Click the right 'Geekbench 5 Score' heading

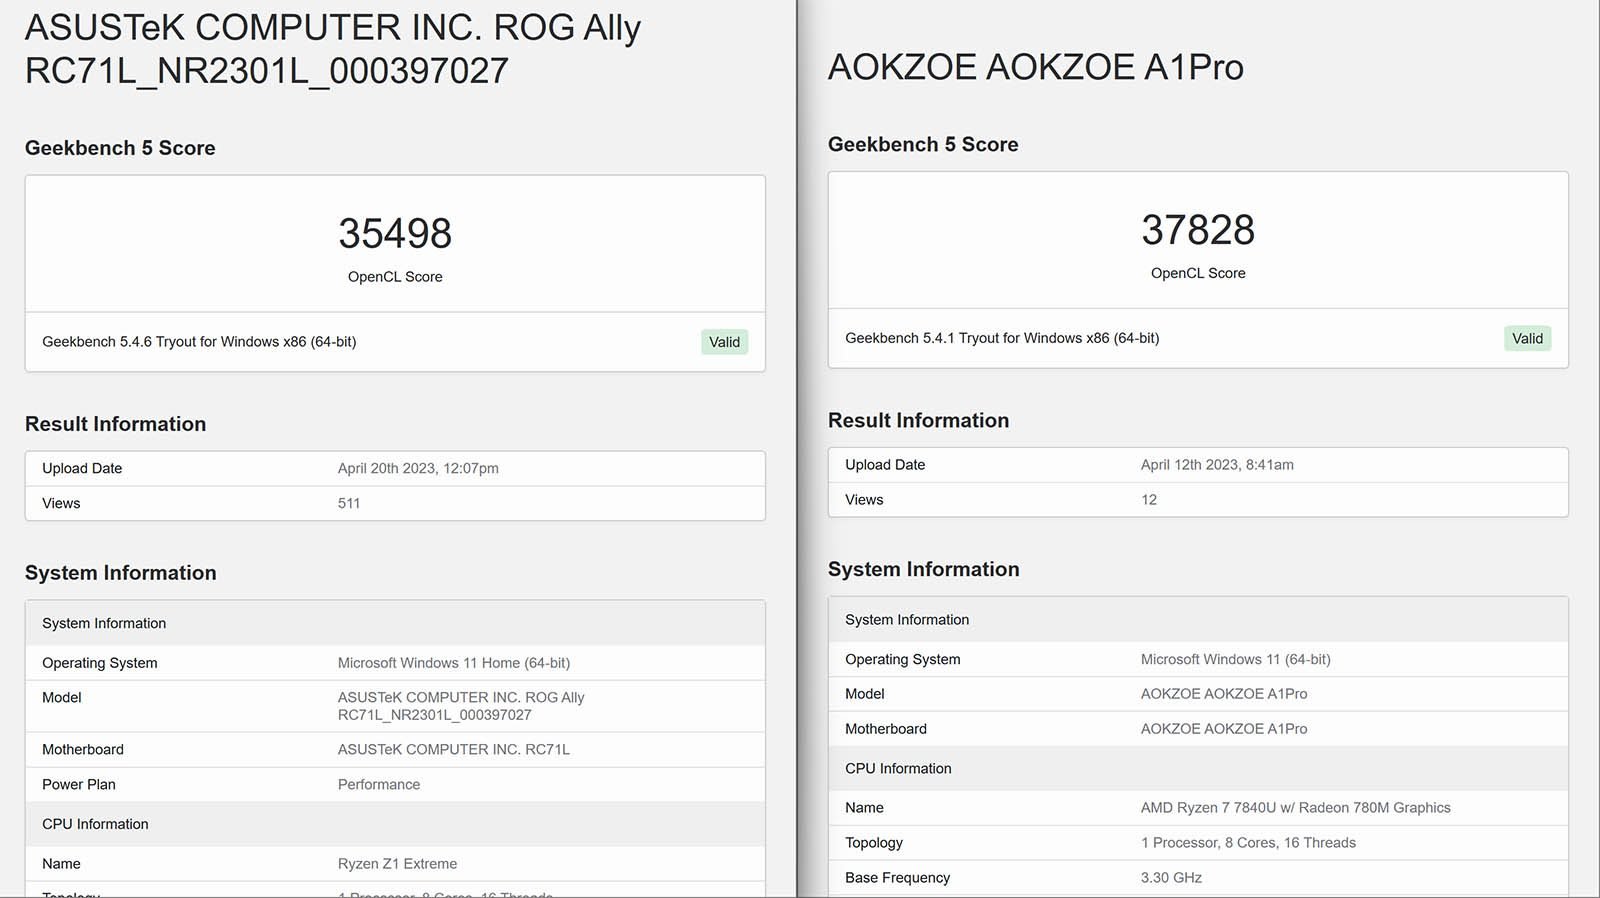coord(923,144)
